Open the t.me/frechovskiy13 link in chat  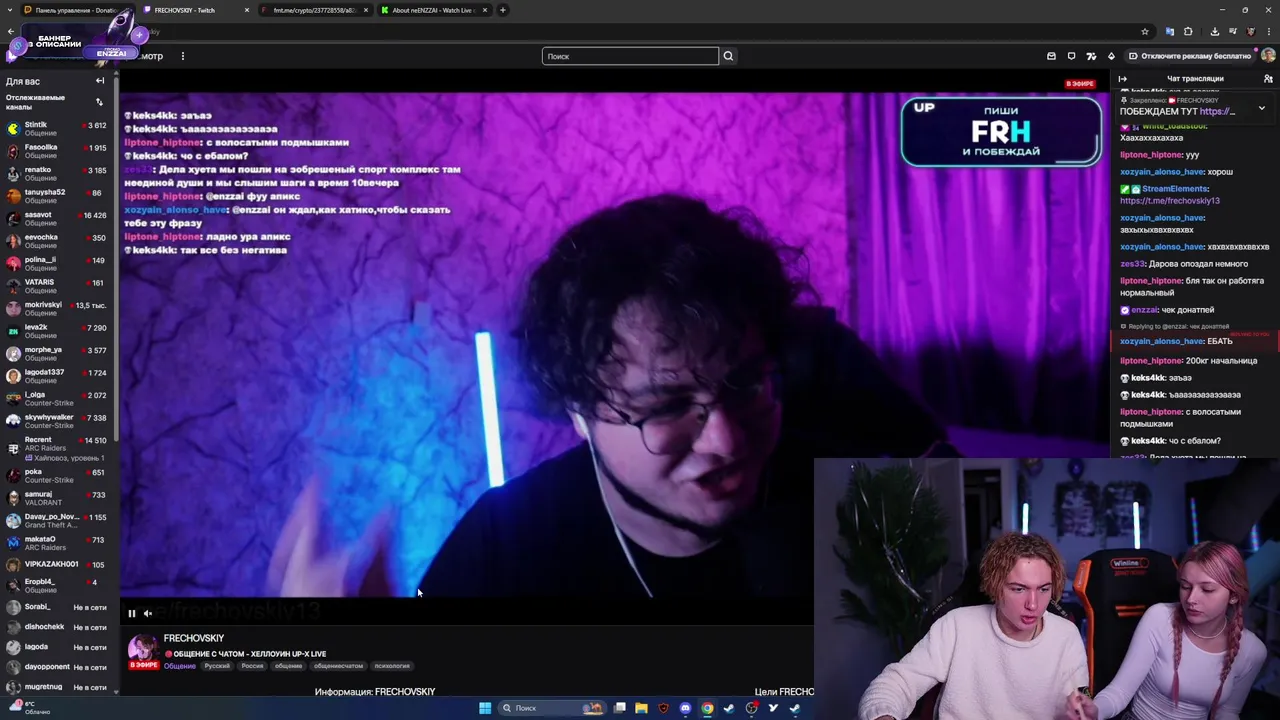(x=1170, y=201)
